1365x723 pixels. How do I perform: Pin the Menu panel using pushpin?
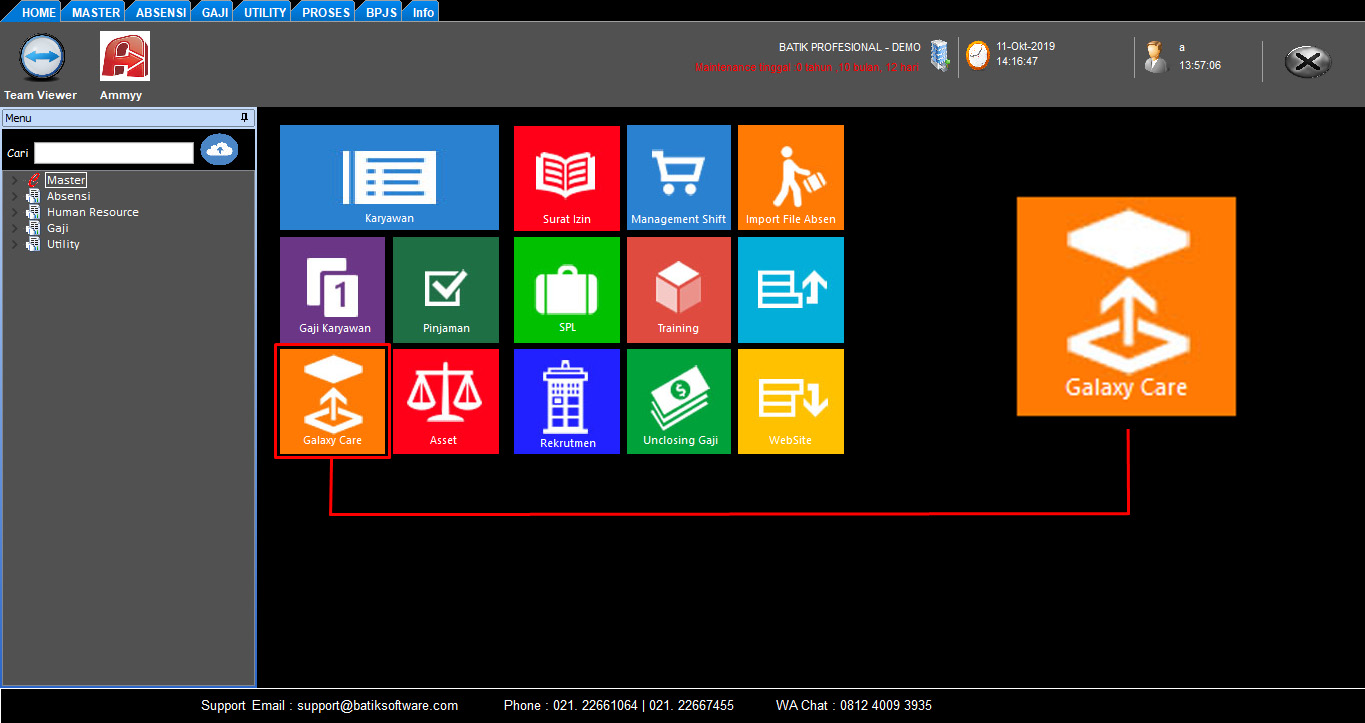(x=245, y=118)
